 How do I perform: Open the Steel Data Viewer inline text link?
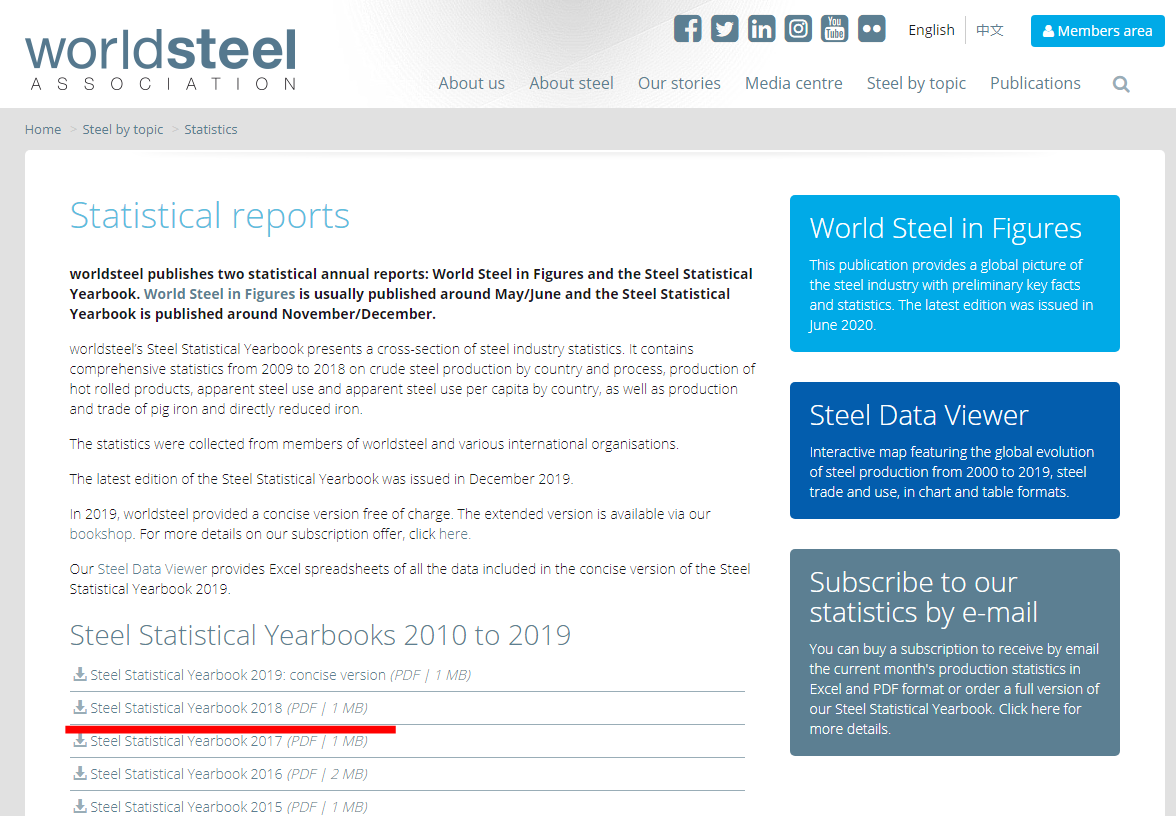point(152,569)
